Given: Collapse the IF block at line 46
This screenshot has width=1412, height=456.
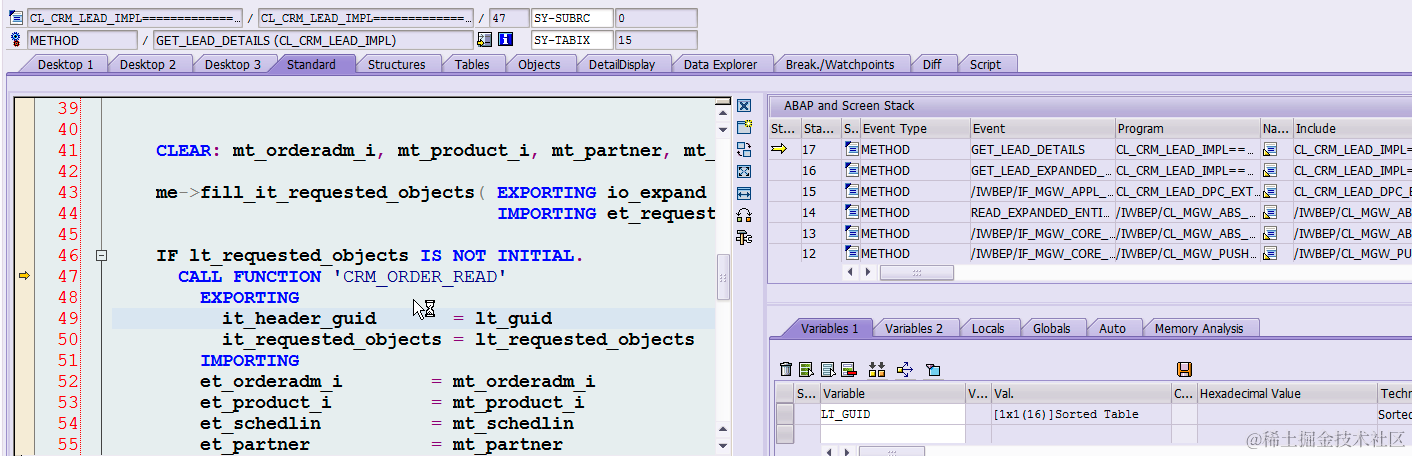Looking at the screenshot, I should (101, 256).
